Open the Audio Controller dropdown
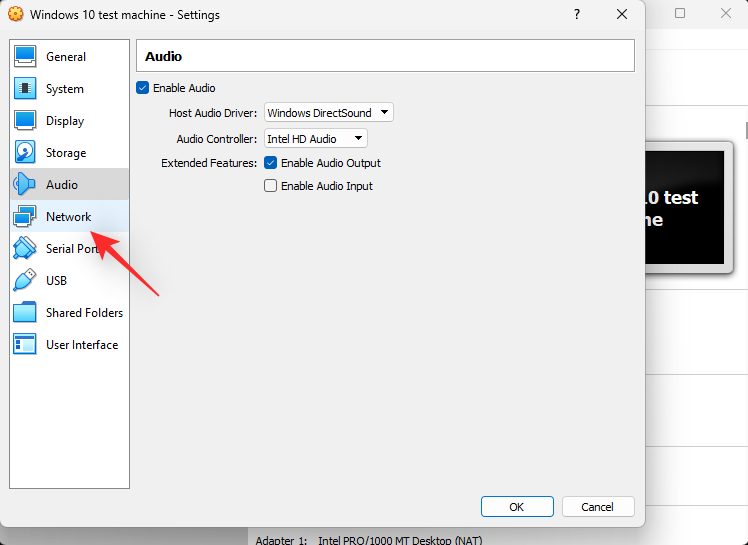This screenshot has width=748, height=545. point(316,139)
